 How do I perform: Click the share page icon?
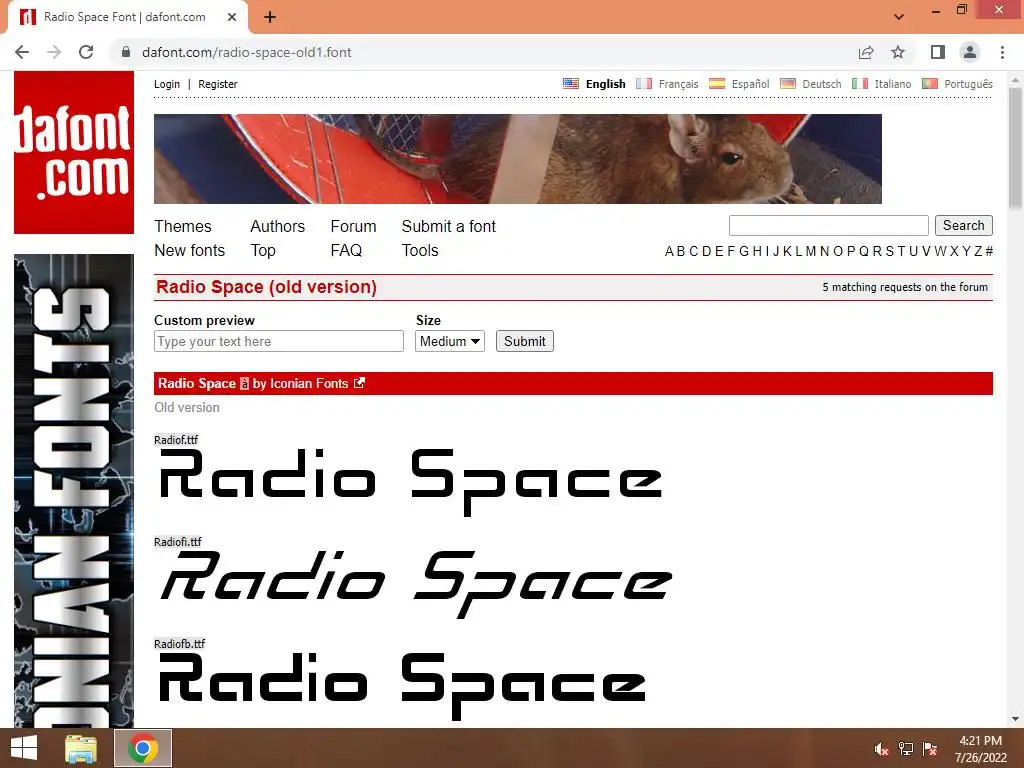pyautogui.click(x=866, y=52)
